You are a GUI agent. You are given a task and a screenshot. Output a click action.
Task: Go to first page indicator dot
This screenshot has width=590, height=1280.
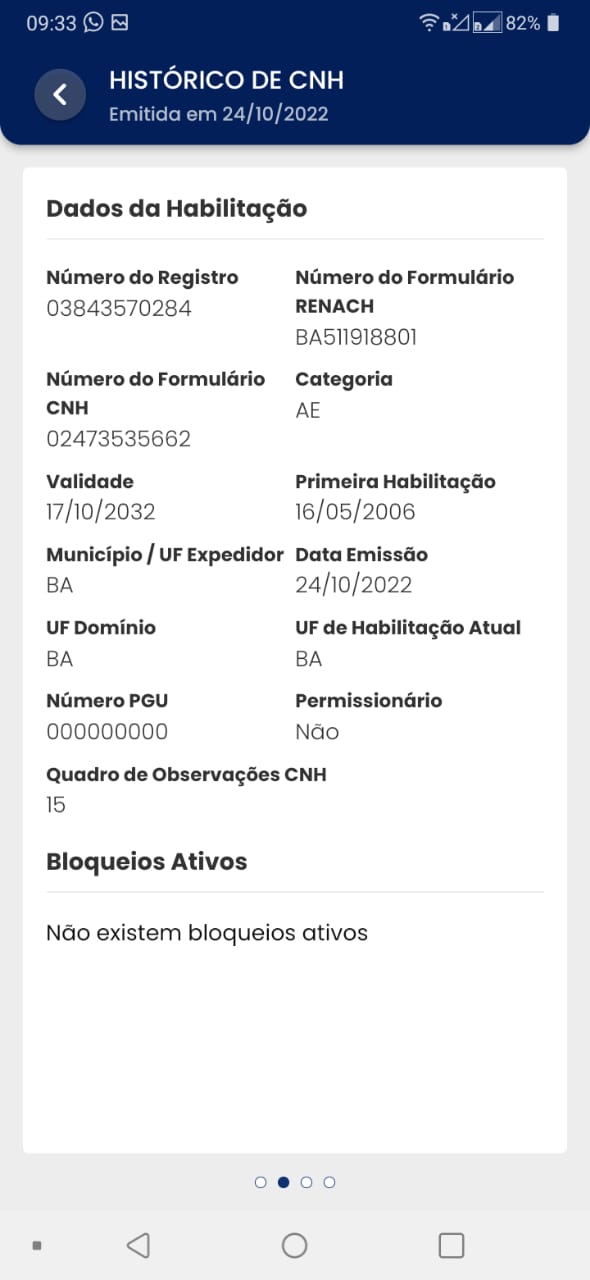coord(261,1182)
